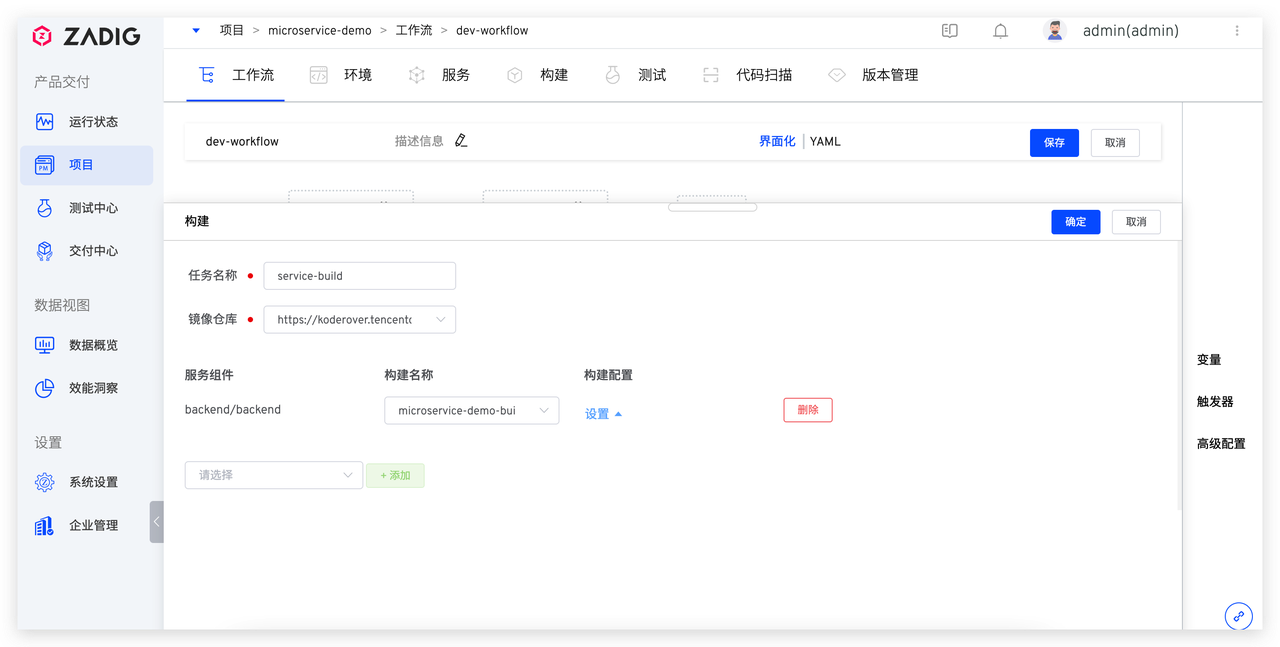Click the floating link icon button
The width and height of the screenshot is (1280, 647).
click(1239, 615)
